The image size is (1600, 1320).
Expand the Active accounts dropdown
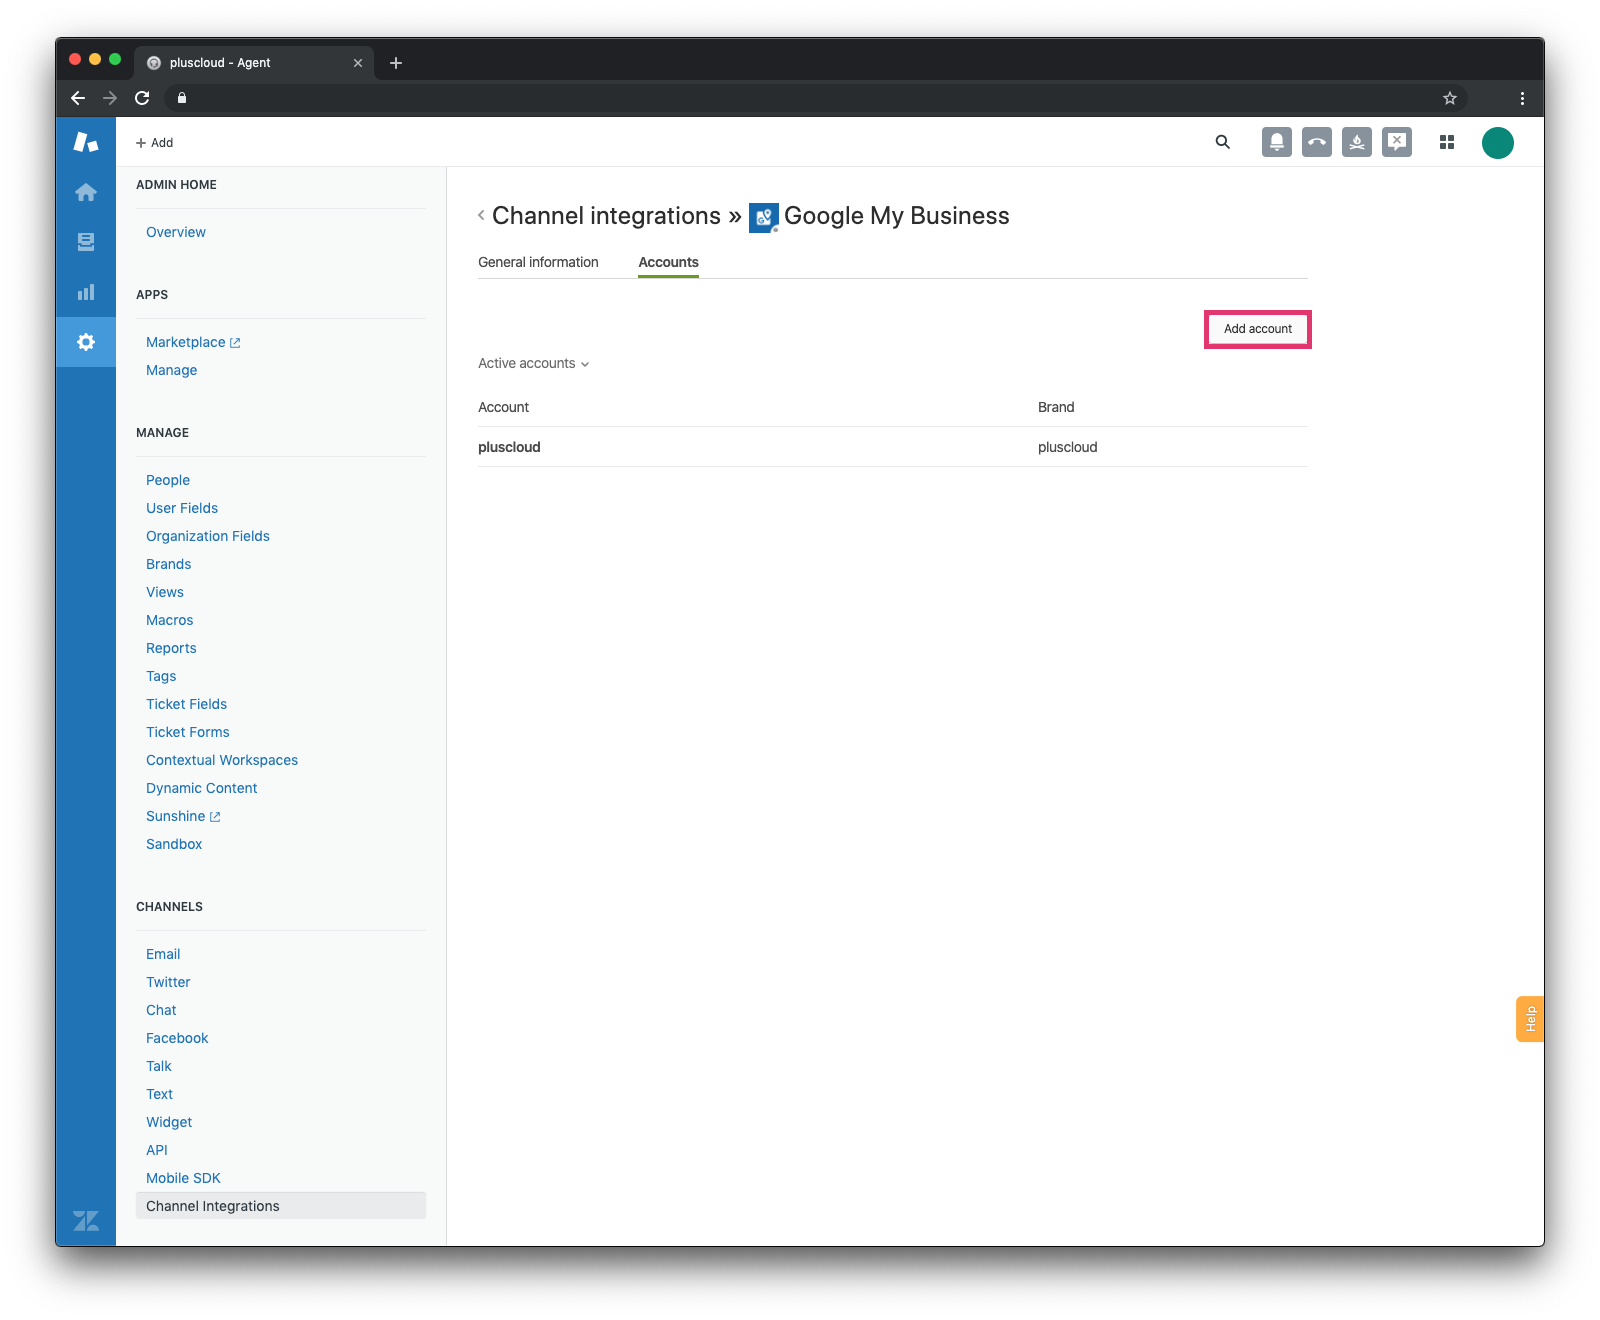tap(534, 363)
